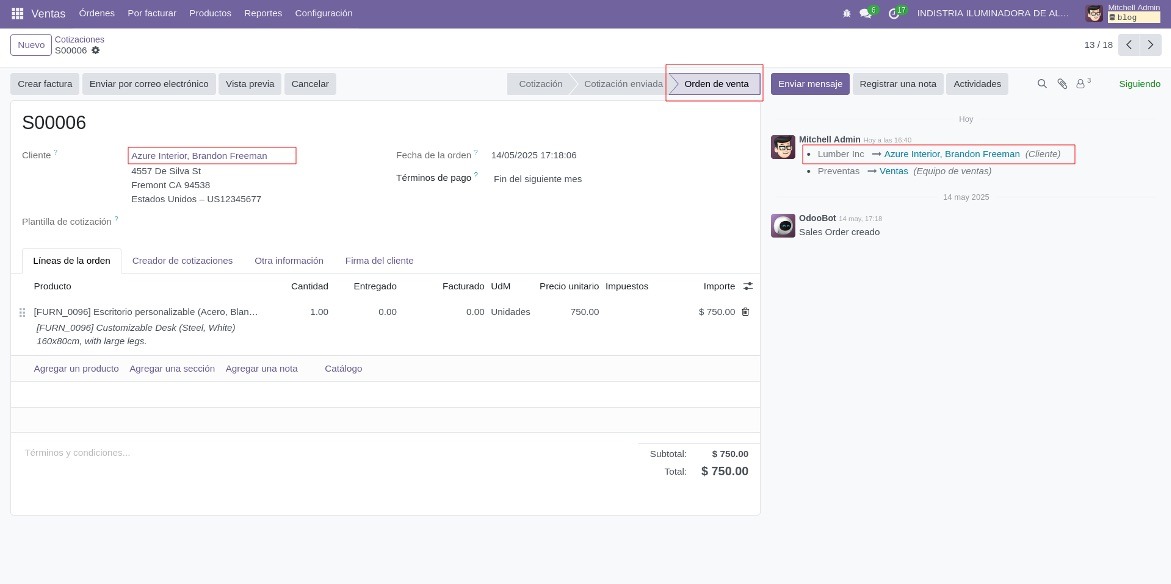Image resolution: width=1171 pixels, height=584 pixels.
Task: Click the Escritorio personalizable product cell
Action: pos(146,311)
